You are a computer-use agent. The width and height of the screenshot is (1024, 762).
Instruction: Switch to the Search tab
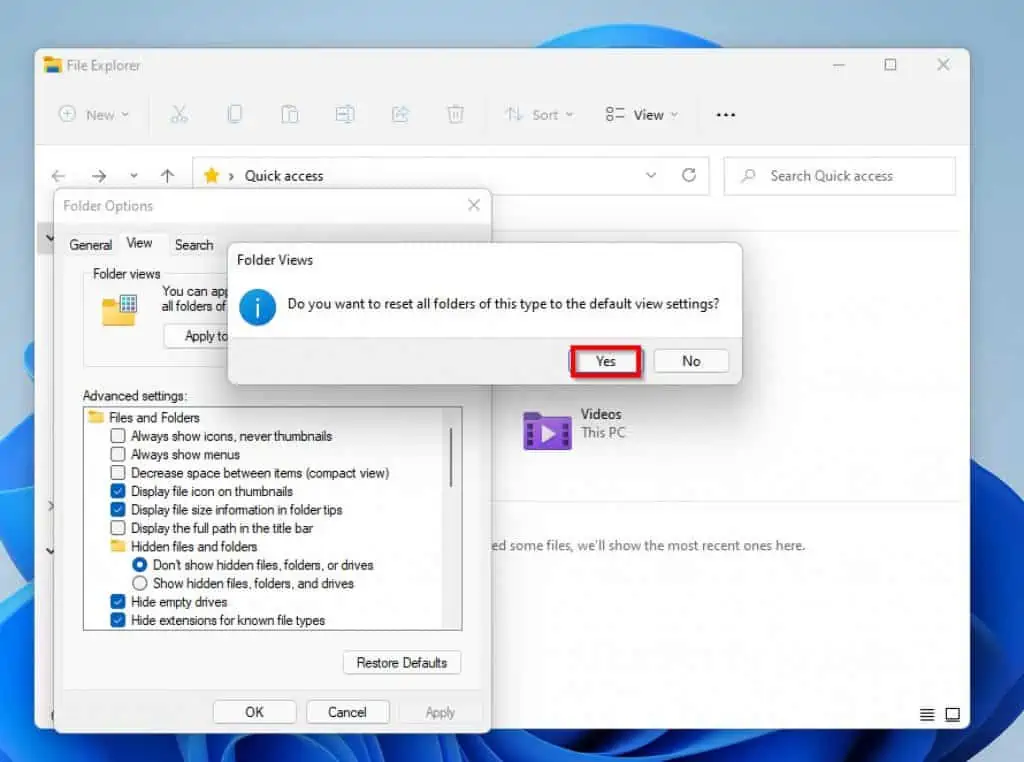194,245
